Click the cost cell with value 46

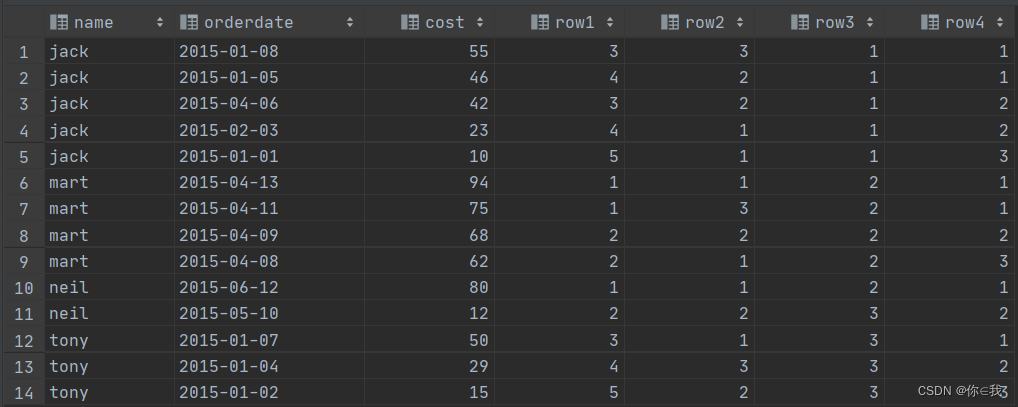[x=429, y=77]
